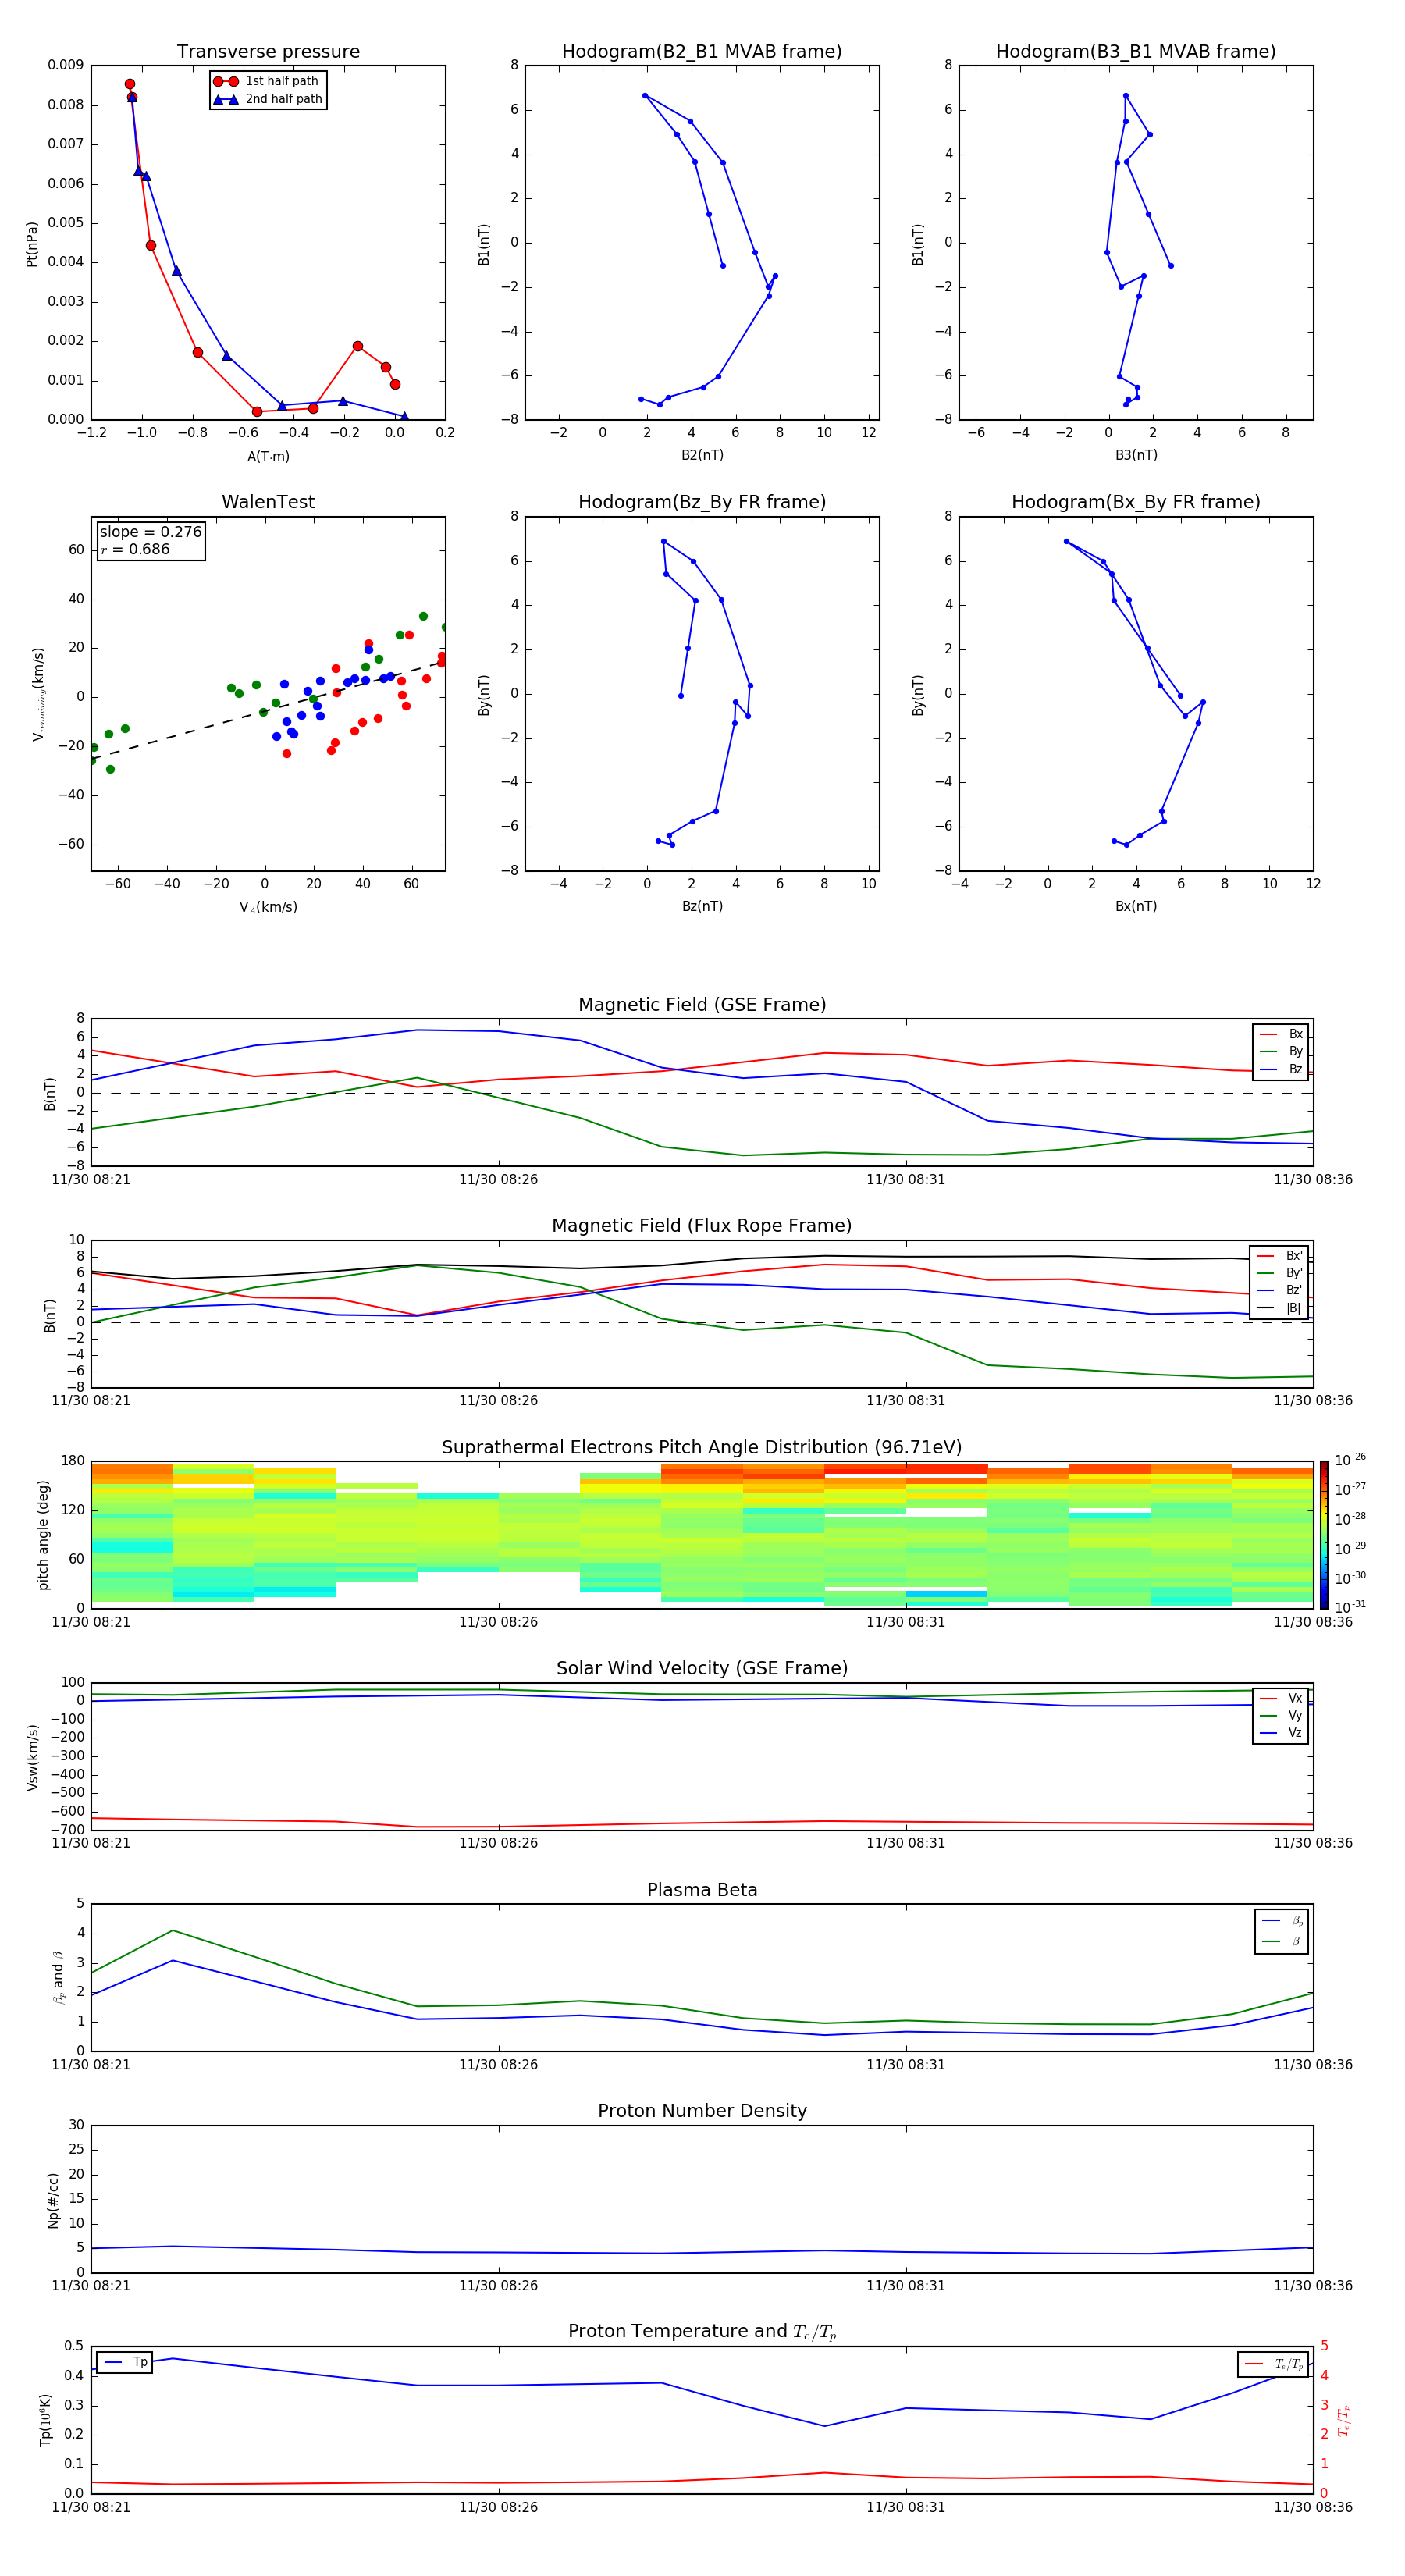Screen dimensions: 1405x2576
Task: Click the "Bx(nT)" x-axis label
Action: tap(1136, 906)
